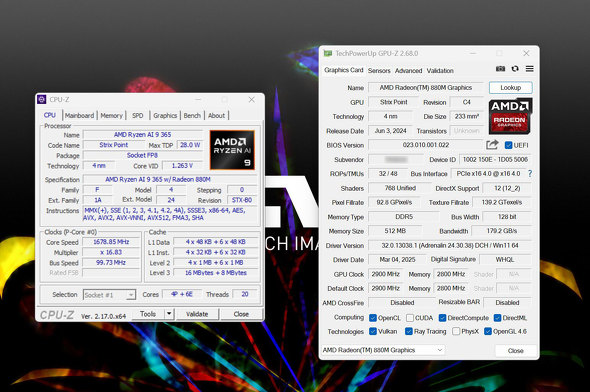This screenshot has width=590, height=392.
Task: Click the Die Size value 233 mm²
Action: [x=467, y=117]
